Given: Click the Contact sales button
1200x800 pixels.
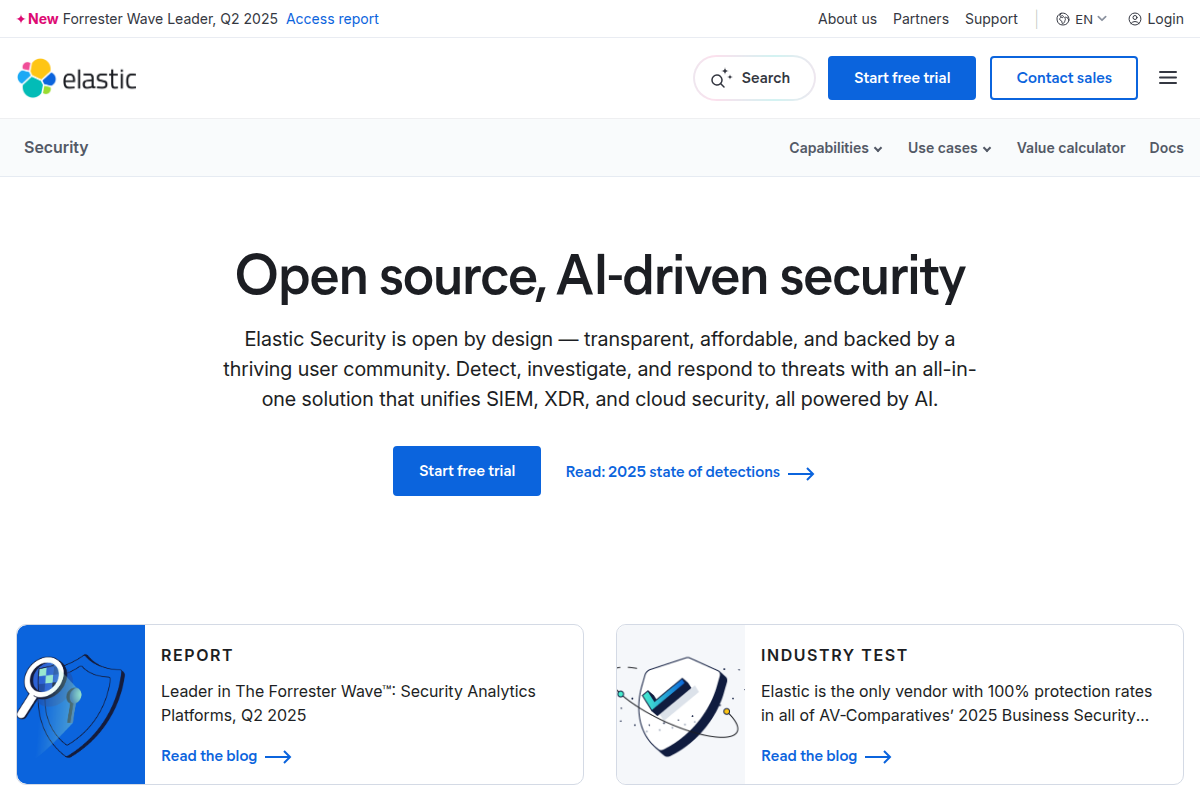Looking at the screenshot, I should pos(1063,78).
